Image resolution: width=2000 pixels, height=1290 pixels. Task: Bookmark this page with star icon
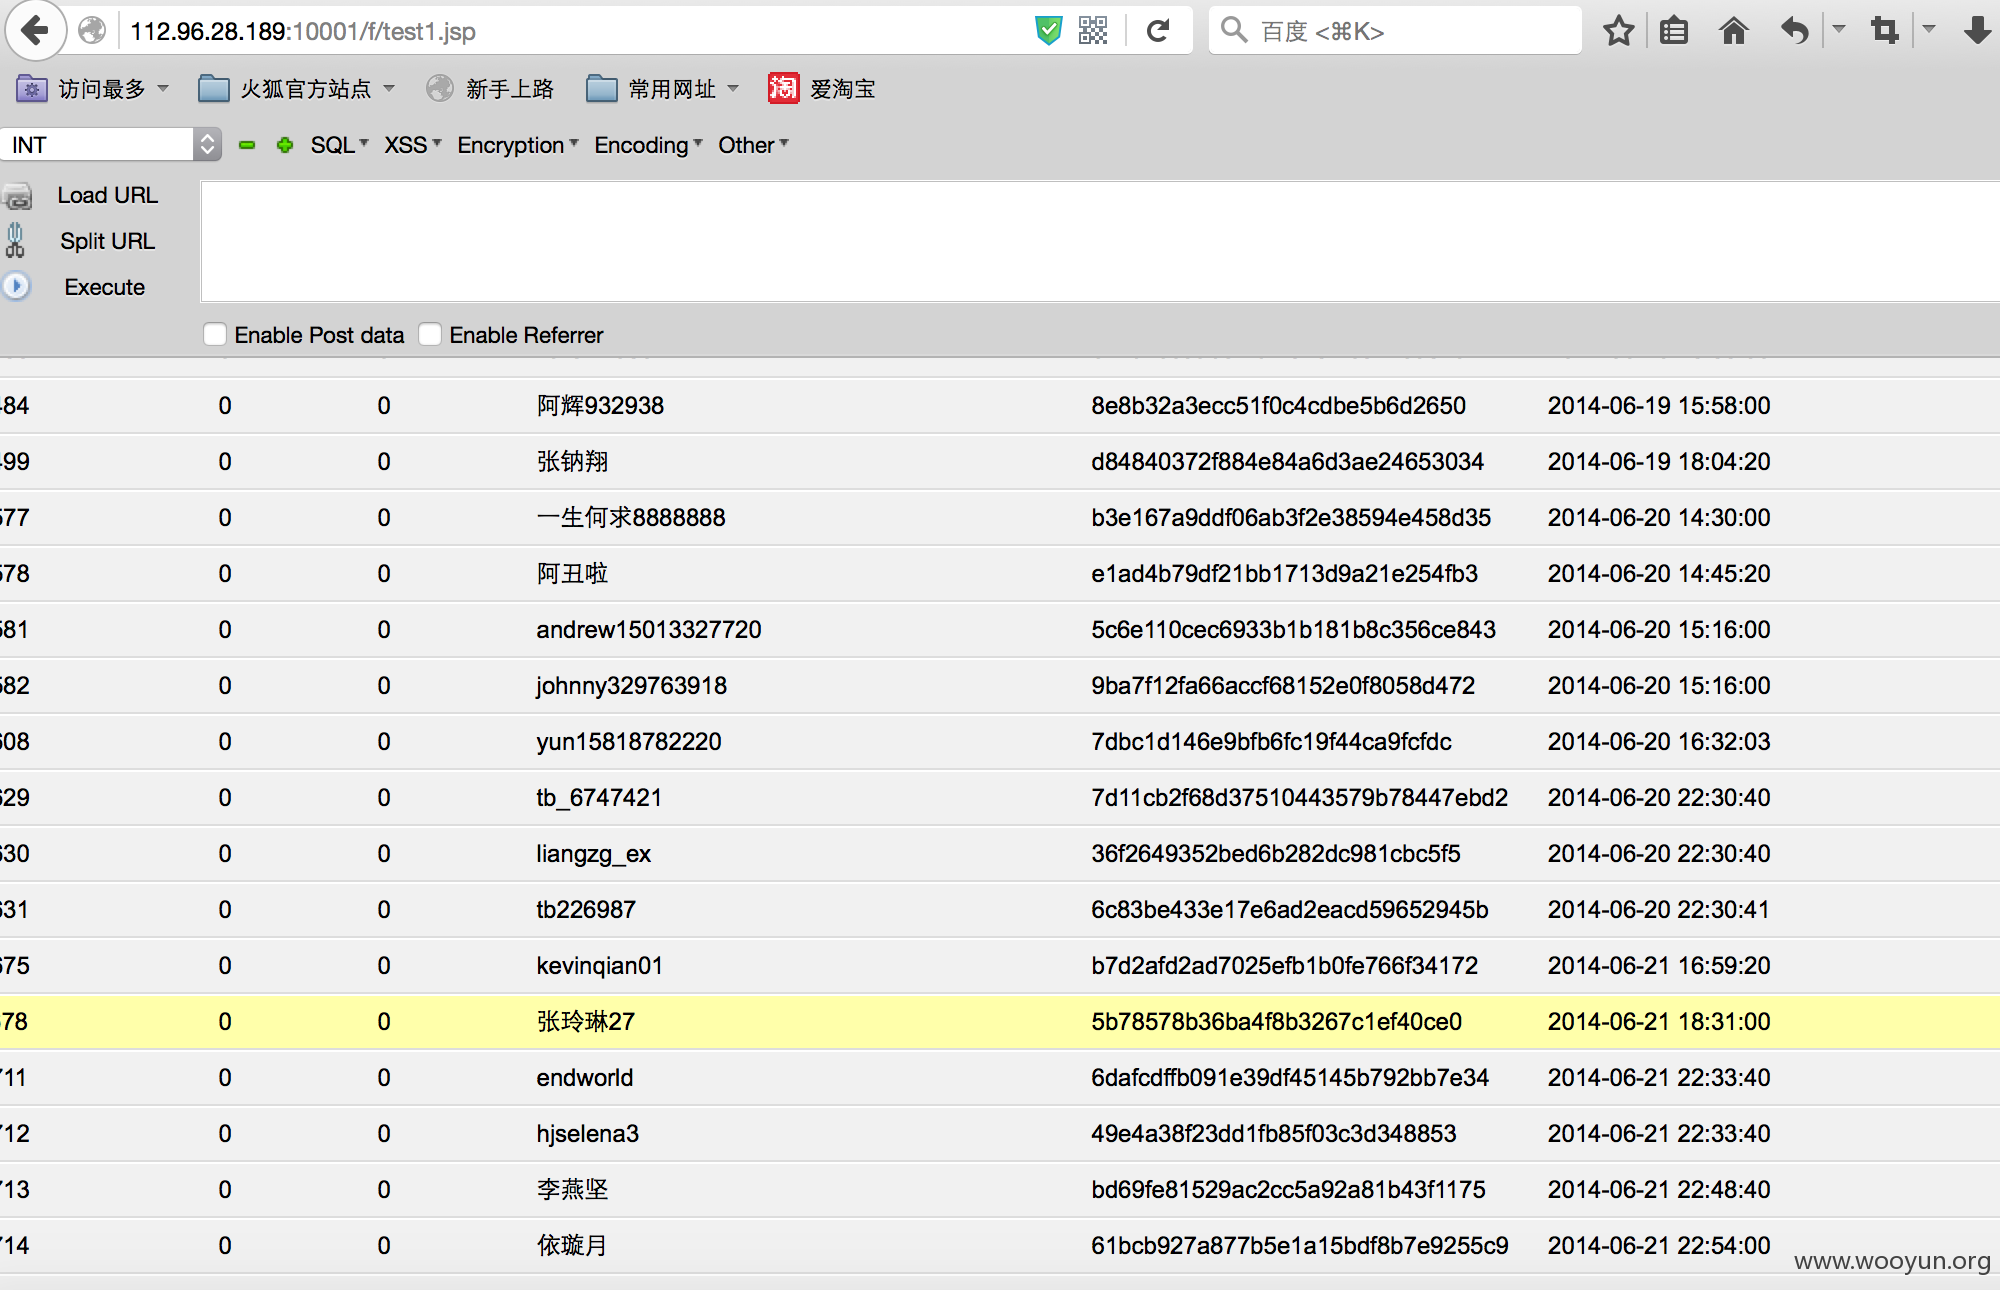[x=1618, y=31]
